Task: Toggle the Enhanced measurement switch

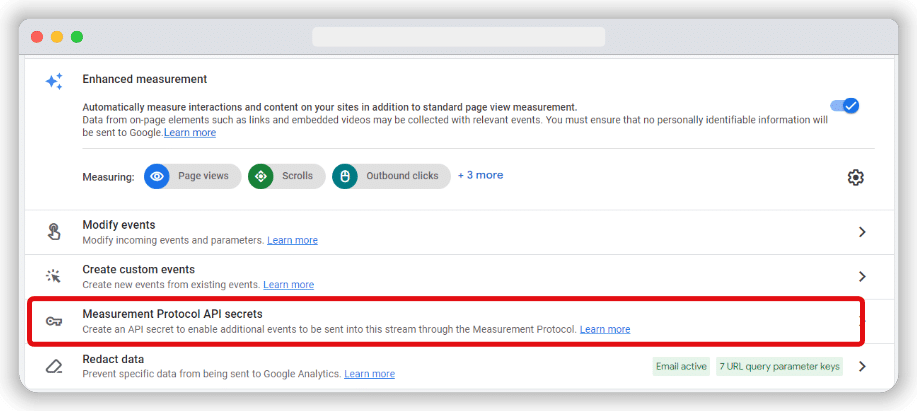Action: point(844,106)
